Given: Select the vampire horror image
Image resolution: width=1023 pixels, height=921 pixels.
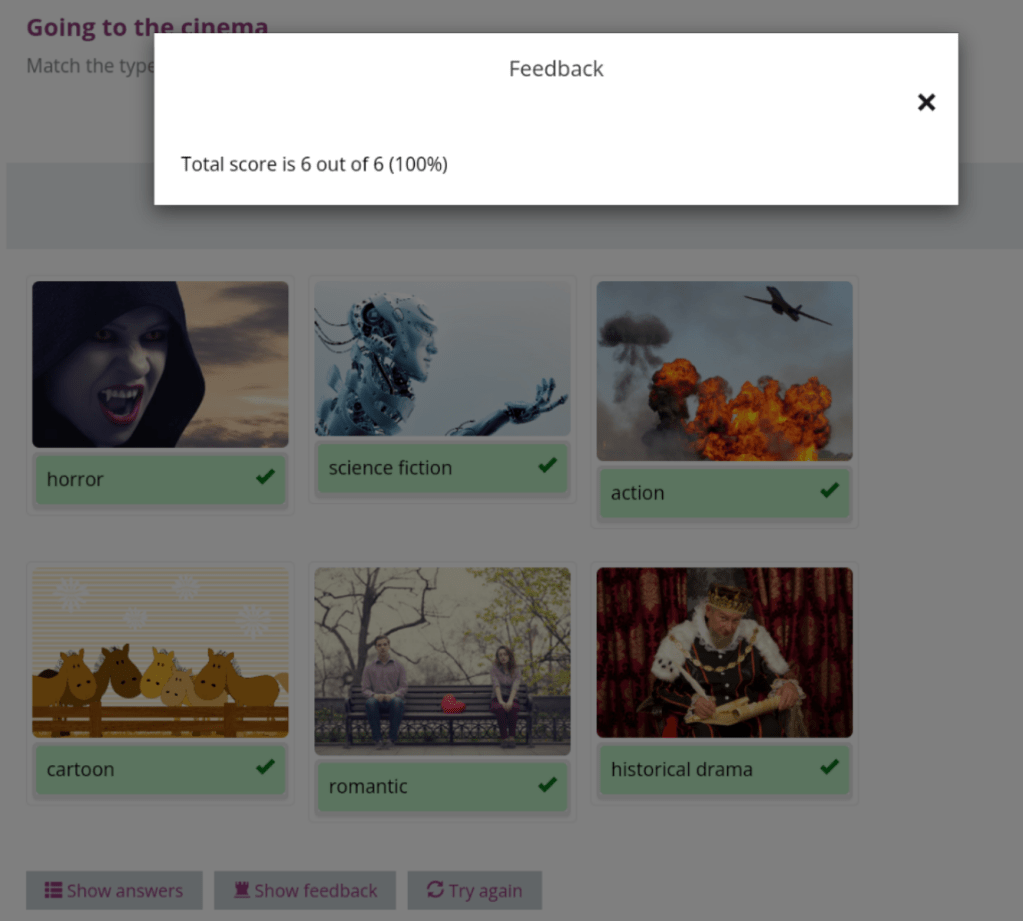Looking at the screenshot, I should pos(160,364).
